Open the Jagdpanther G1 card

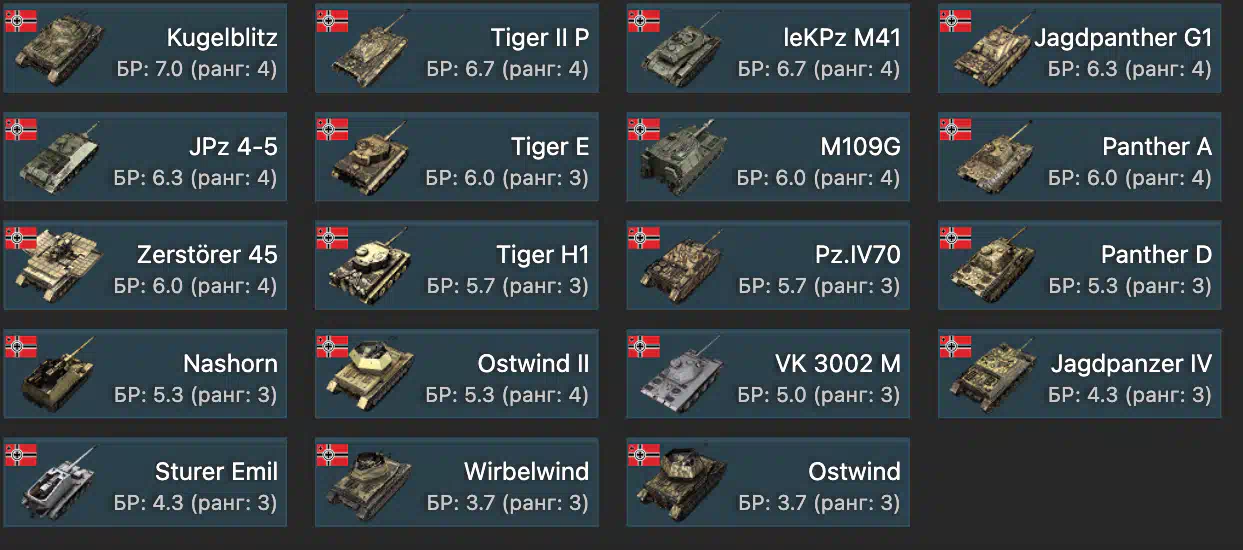click(1079, 48)
